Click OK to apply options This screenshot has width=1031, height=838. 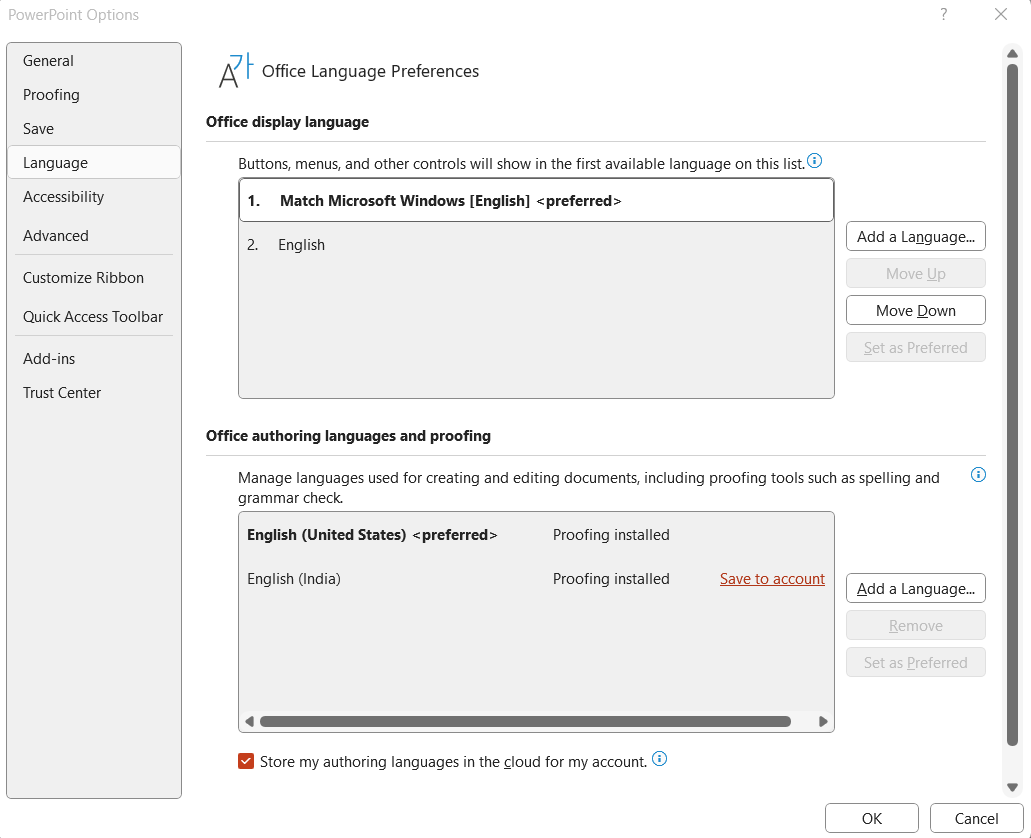(871, 818)
